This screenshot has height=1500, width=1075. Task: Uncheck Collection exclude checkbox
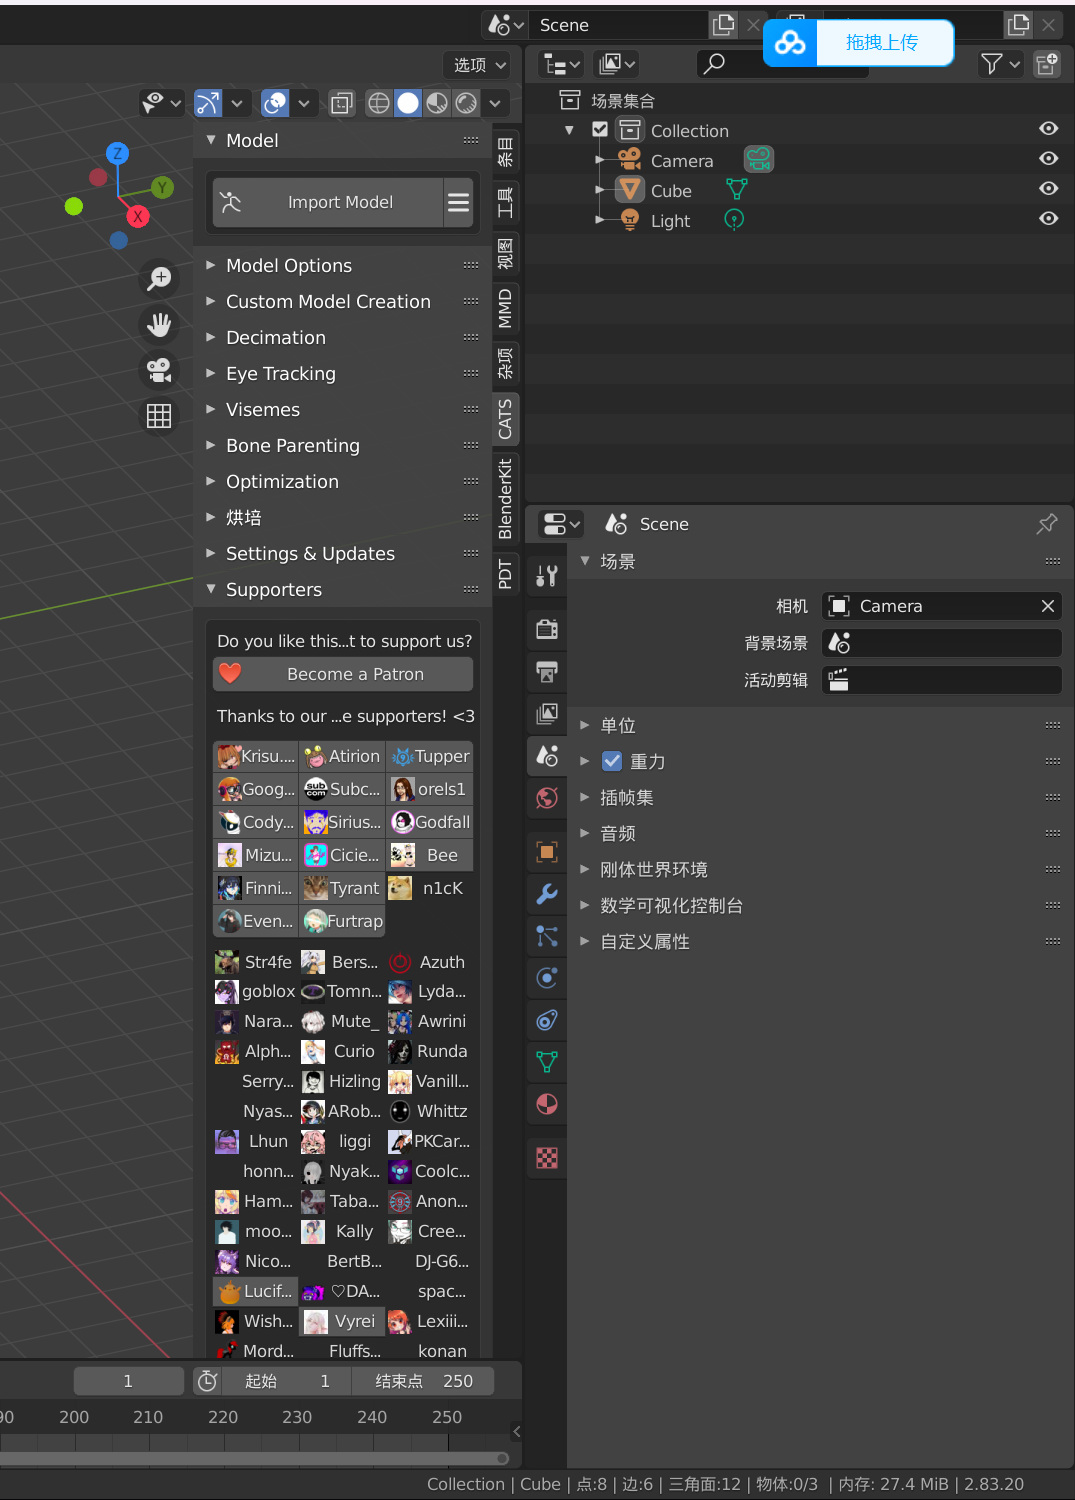(600, 129)
